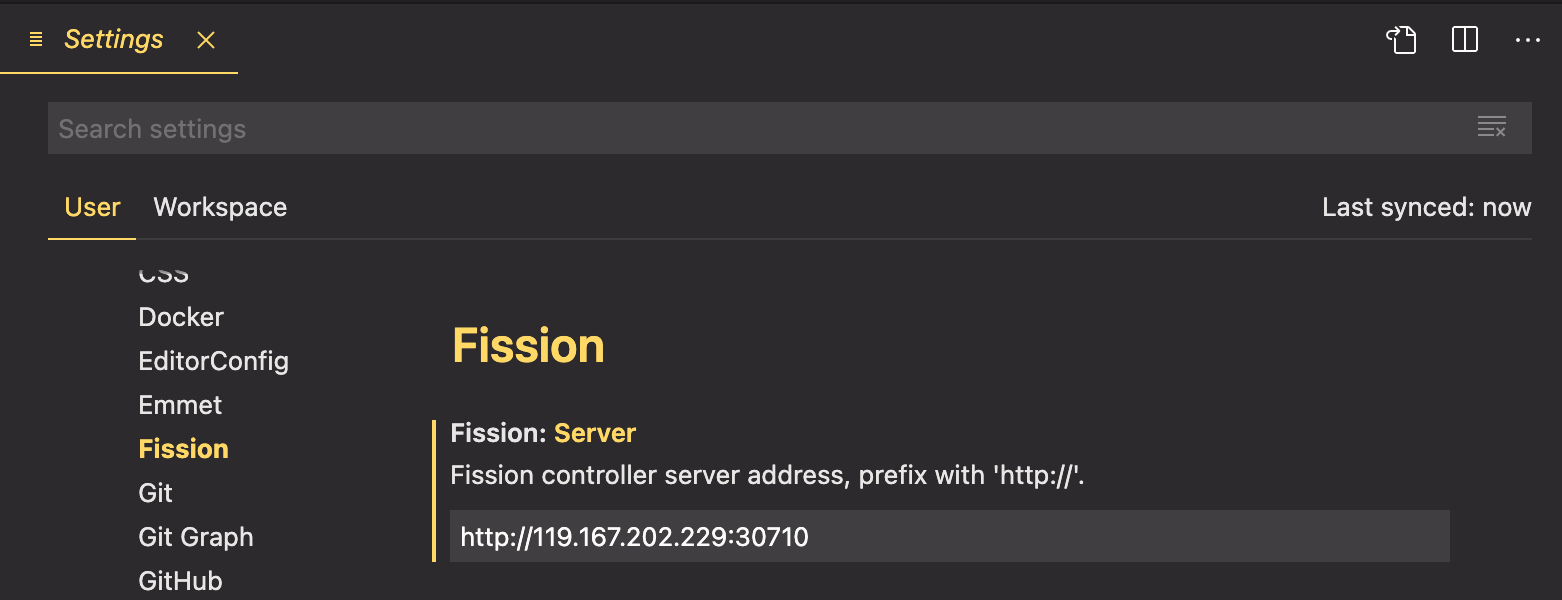
Task: Clear the settings search input icon
Action: [x=1491, y=127]
